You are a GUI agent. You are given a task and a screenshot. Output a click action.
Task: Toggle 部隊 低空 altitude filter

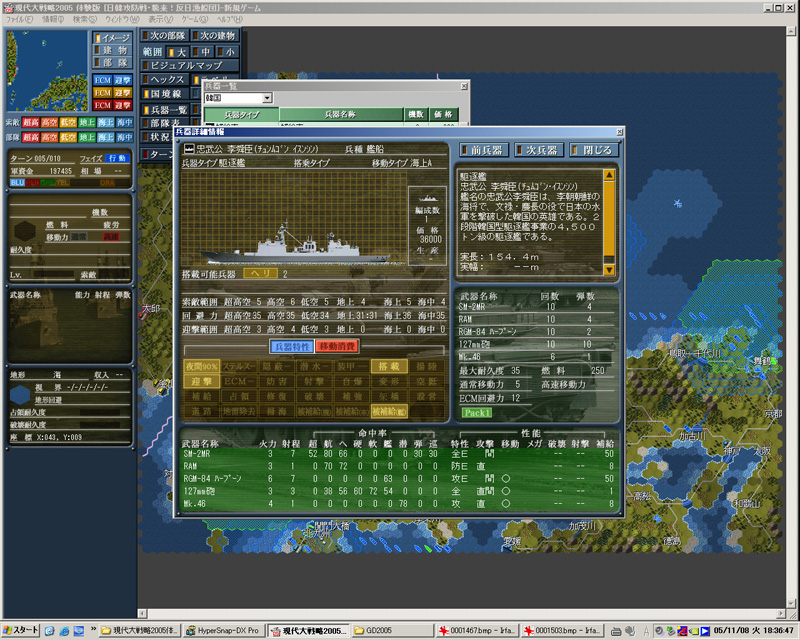point(68,137)
